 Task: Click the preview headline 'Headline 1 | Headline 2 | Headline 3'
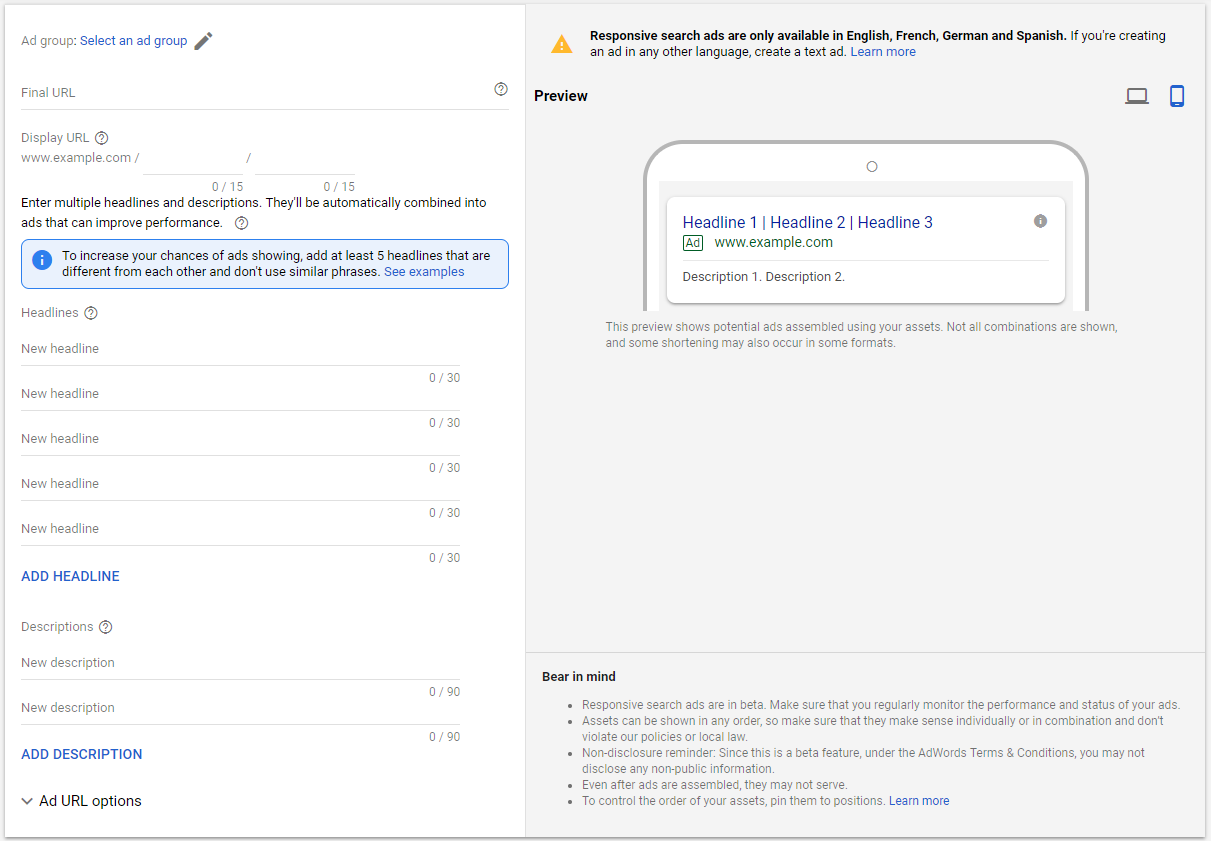[x=808, y=222]
